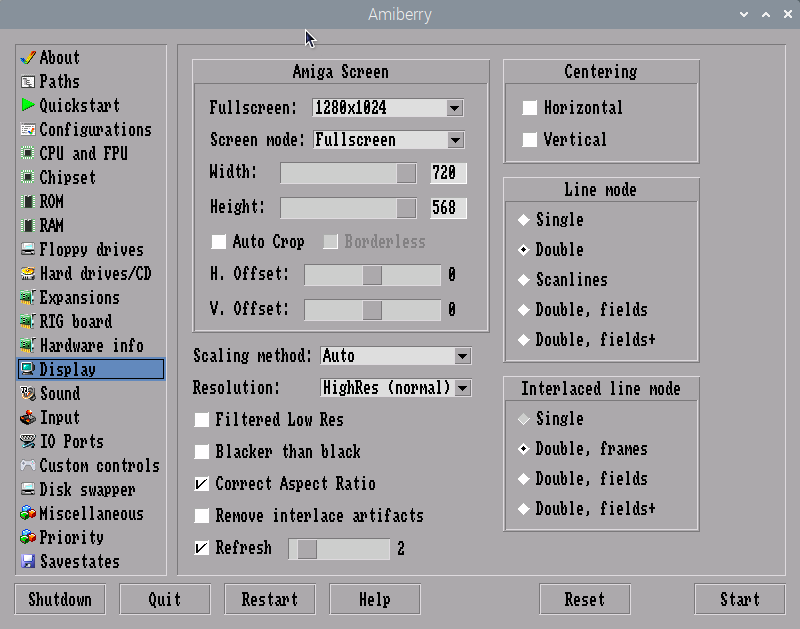Open Floppy drives section
800x629 pixels.
[x=91, y=249]
